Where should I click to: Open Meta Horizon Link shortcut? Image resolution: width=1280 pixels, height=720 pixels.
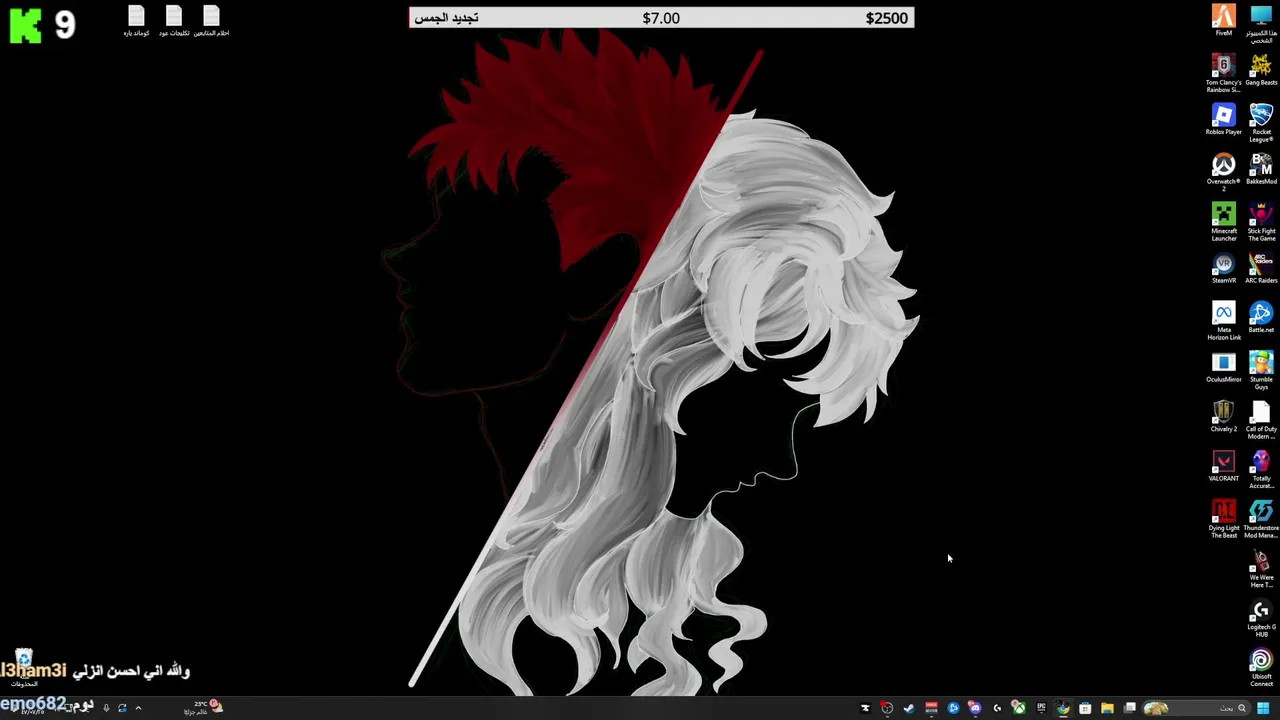[x=1223, y=321]
